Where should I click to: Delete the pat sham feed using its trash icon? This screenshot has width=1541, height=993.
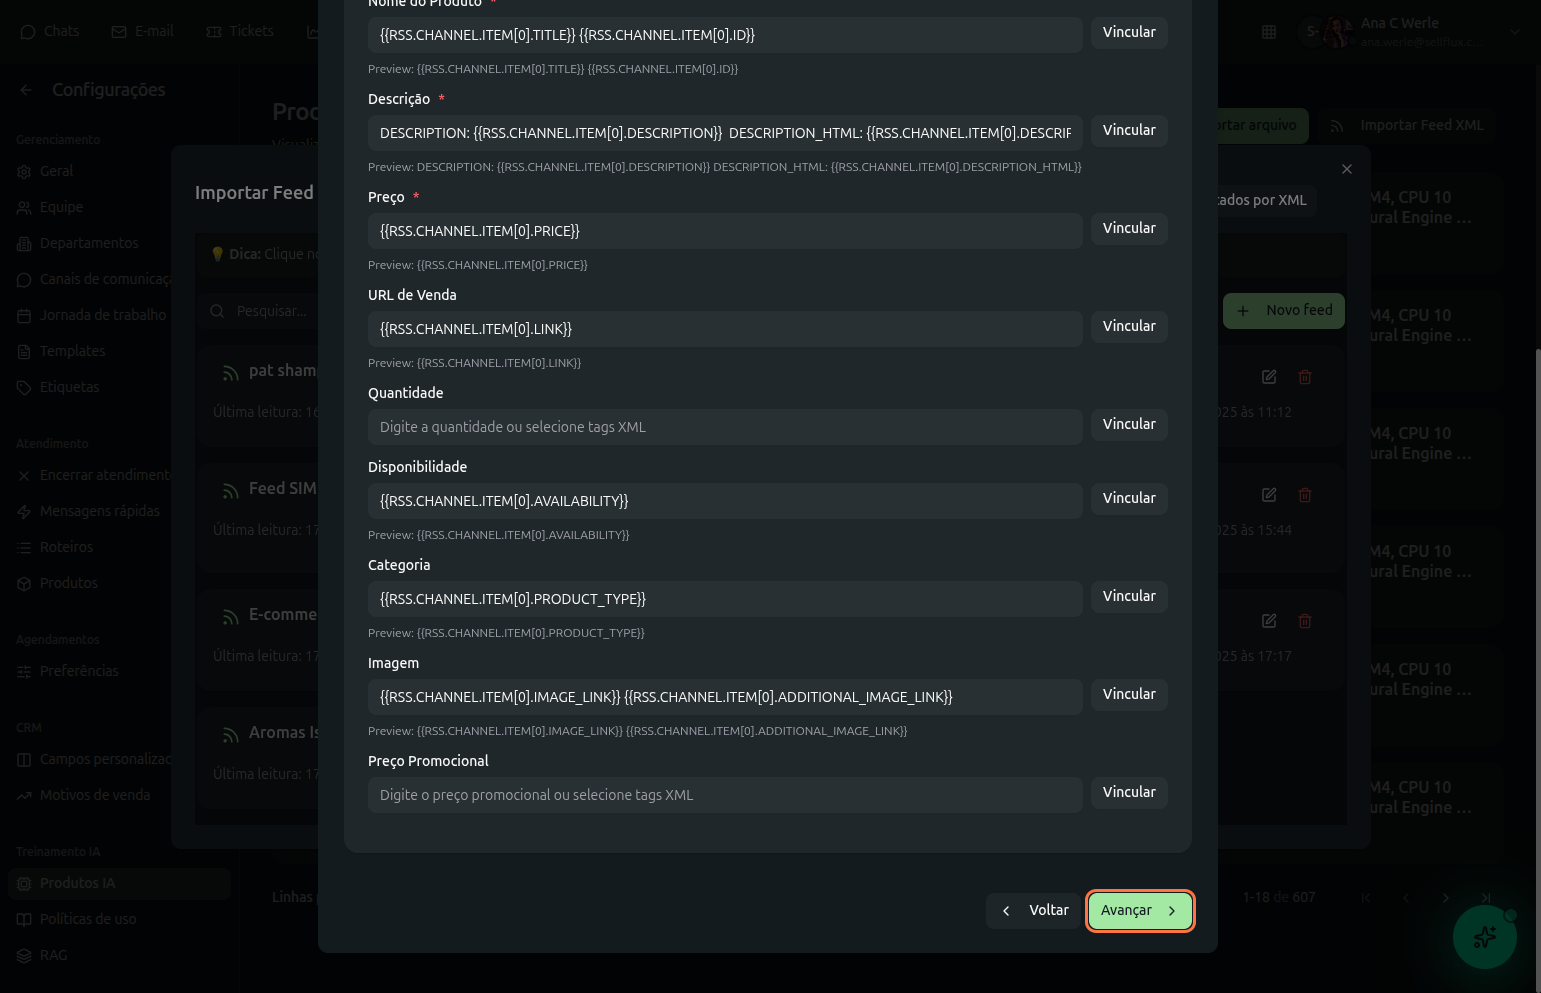click(1305, 377)
